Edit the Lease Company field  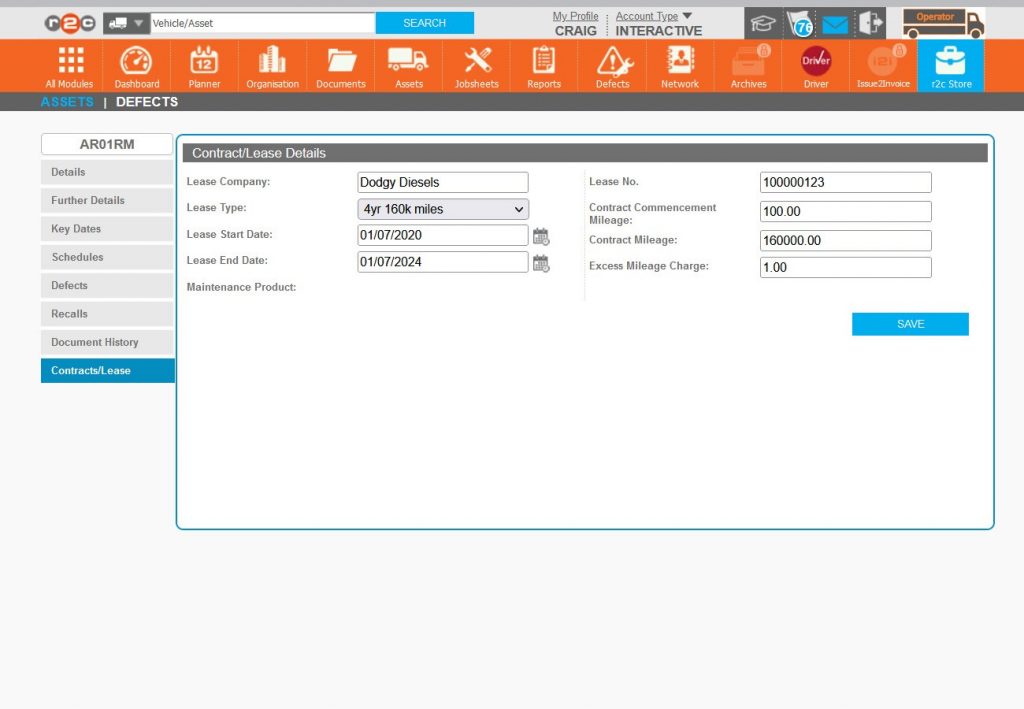coord(442,182)
